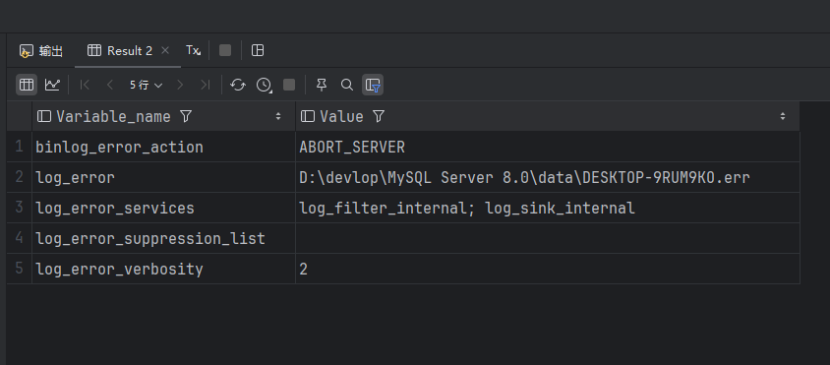This screenshot has width=830, height=365.
Task: Pin the result tab with pin icon
Action: [x=321, y=85]
